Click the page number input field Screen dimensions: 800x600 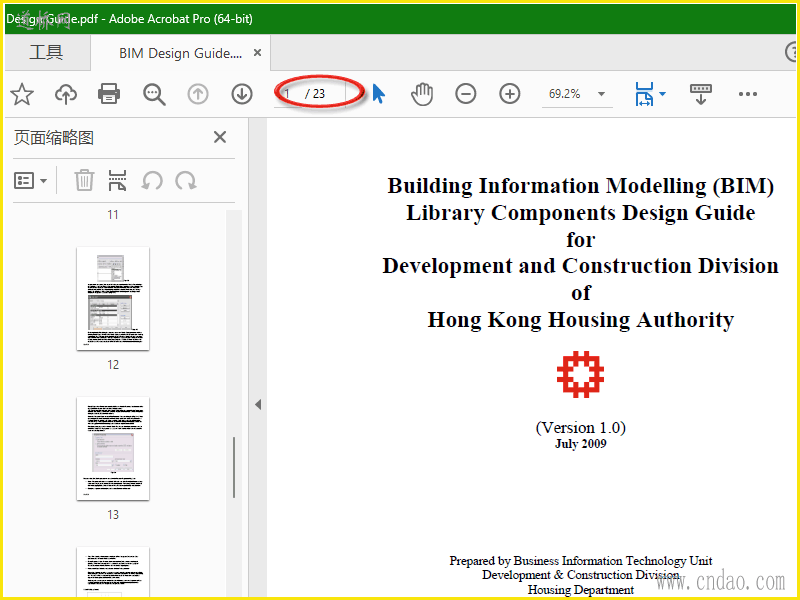click(x=292, y=94)
